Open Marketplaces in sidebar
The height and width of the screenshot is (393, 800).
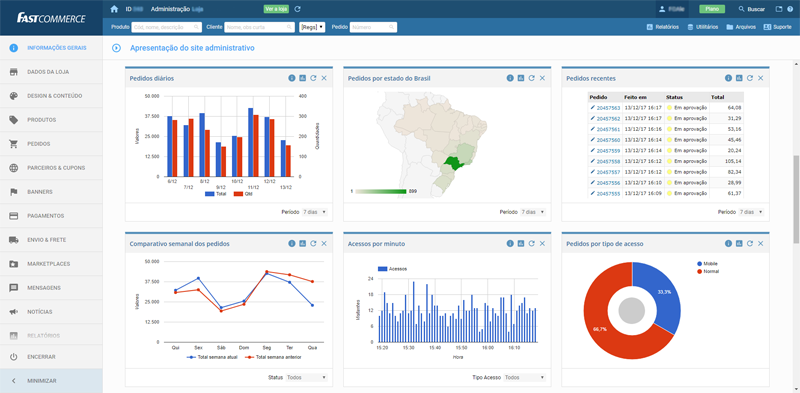[x=51, y=264]
